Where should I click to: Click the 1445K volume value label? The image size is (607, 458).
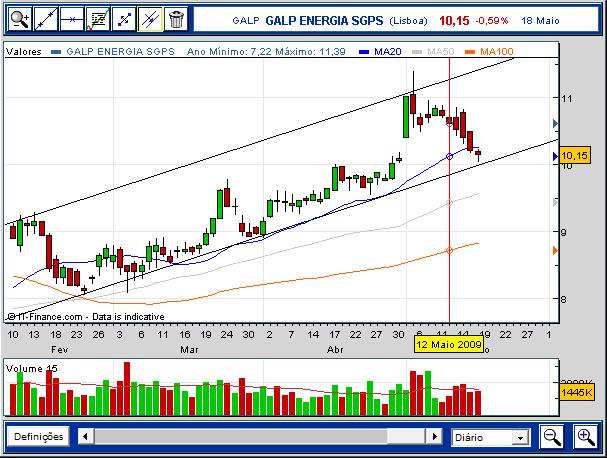[x=577, y=392]
